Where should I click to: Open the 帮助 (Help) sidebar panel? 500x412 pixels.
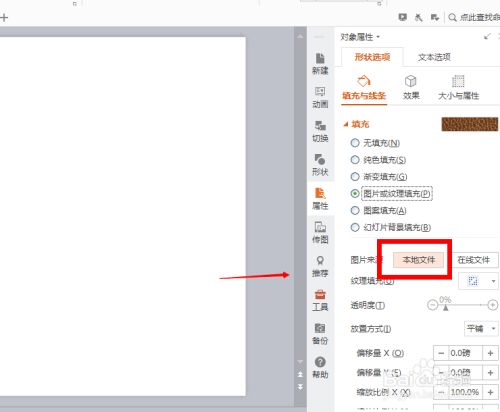click(320, 368)
